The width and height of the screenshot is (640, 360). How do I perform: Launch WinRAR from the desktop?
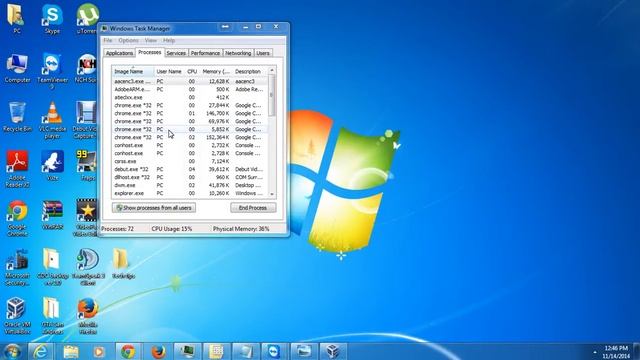pos(52,215)
